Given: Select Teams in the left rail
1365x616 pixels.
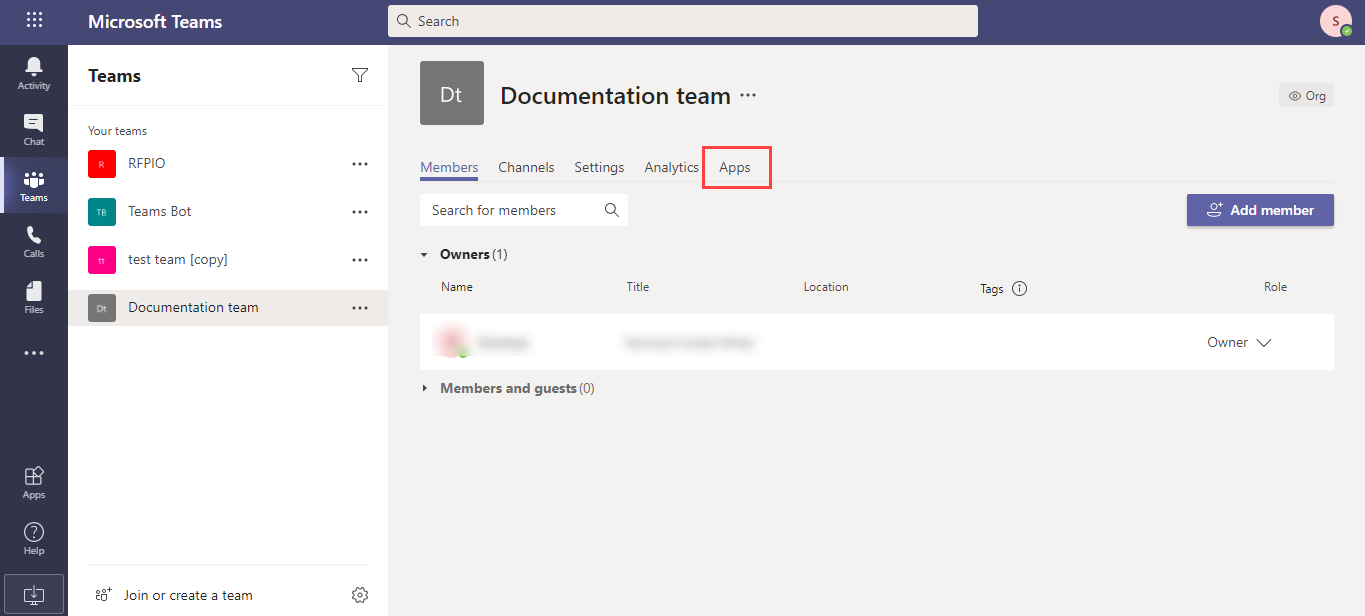Looking at the screenshot, I should [x=34, y=185].
